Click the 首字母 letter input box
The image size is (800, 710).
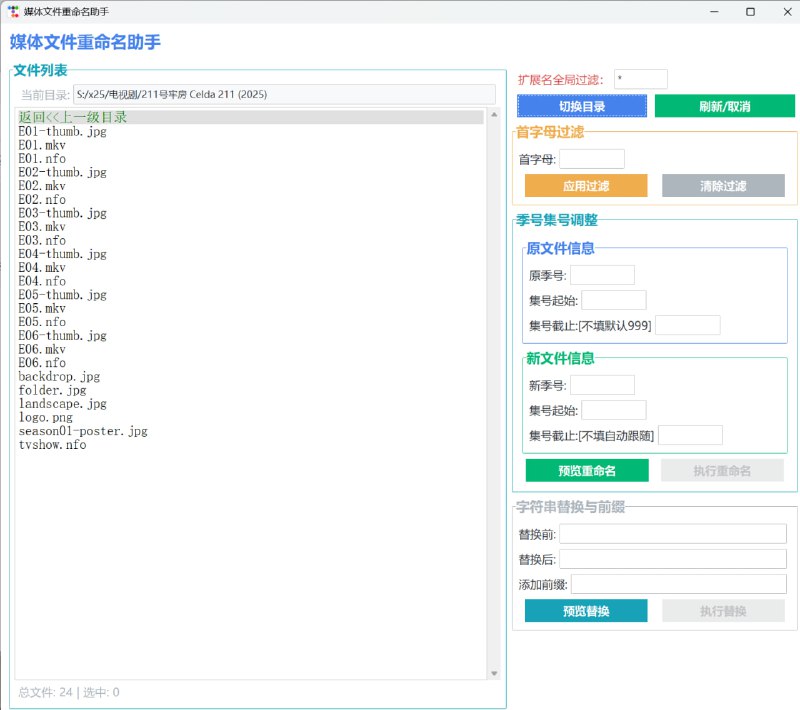591,158
